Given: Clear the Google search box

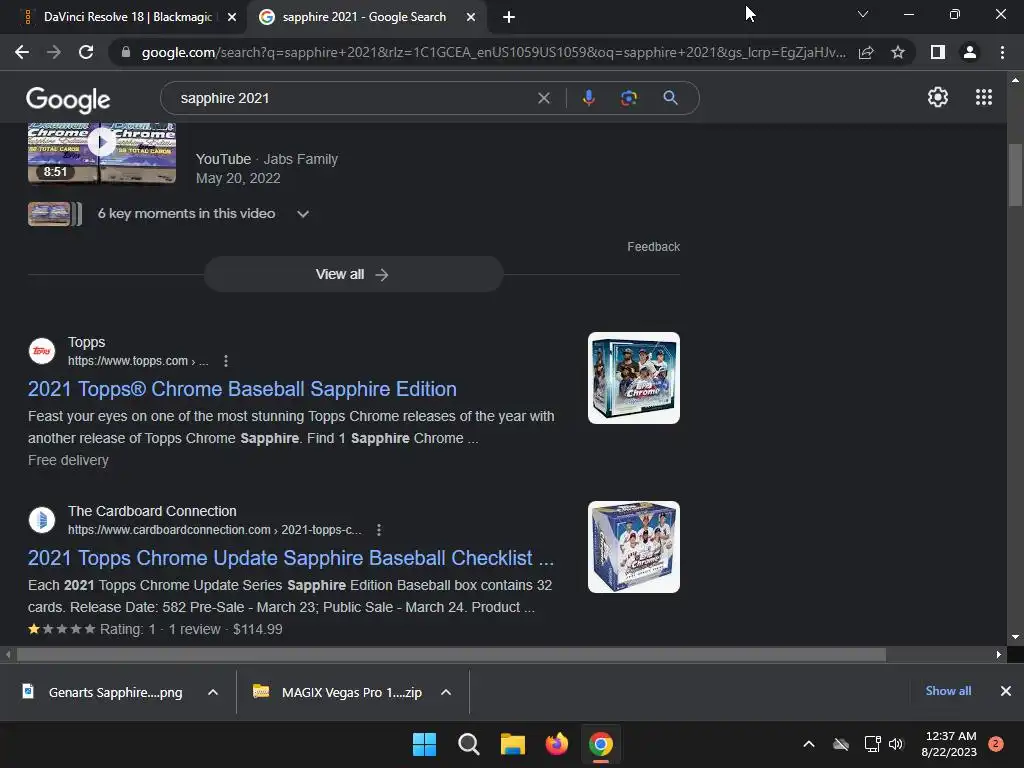Looking at the screenshot, I should [x=543, y=98].
